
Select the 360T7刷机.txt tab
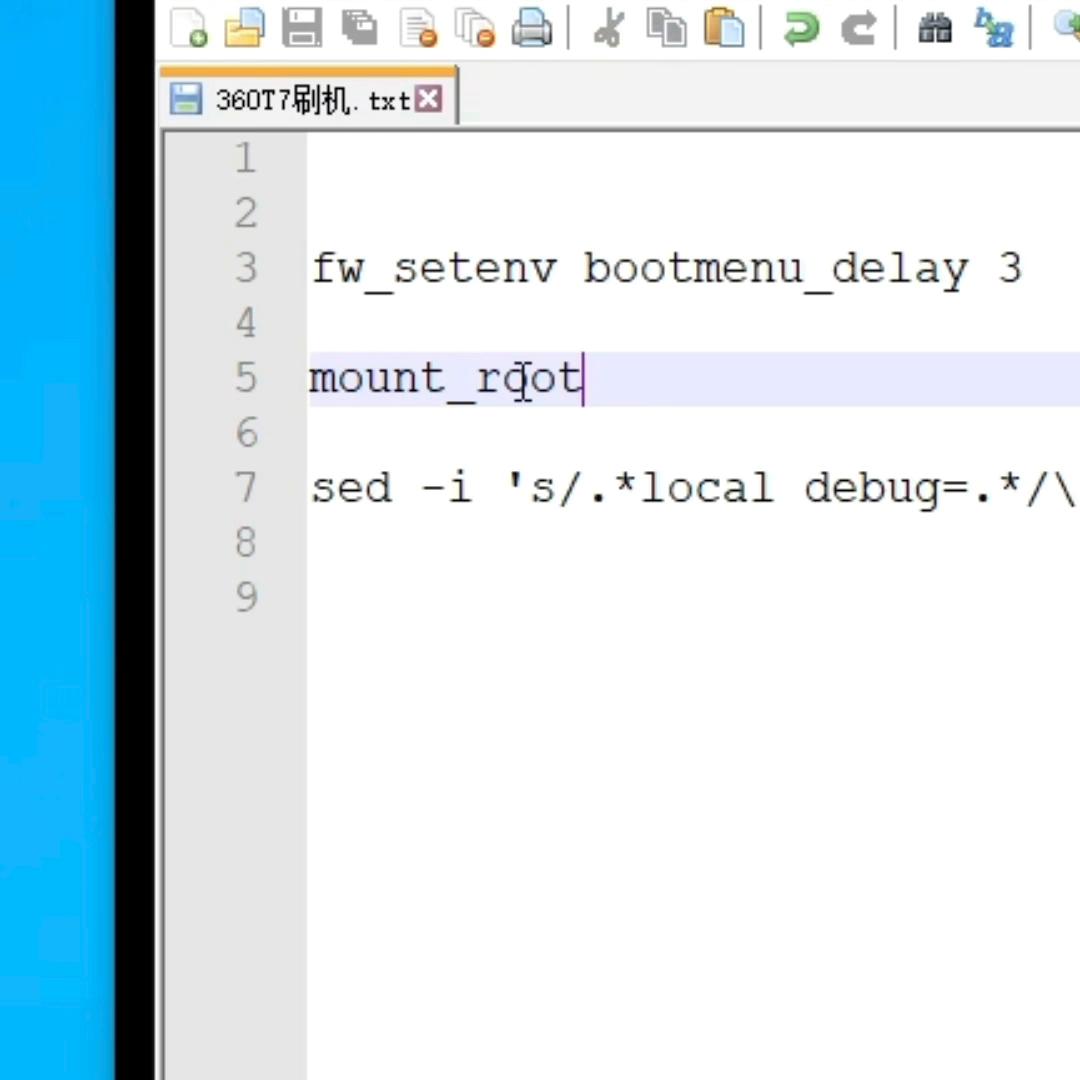coord(310,100)
